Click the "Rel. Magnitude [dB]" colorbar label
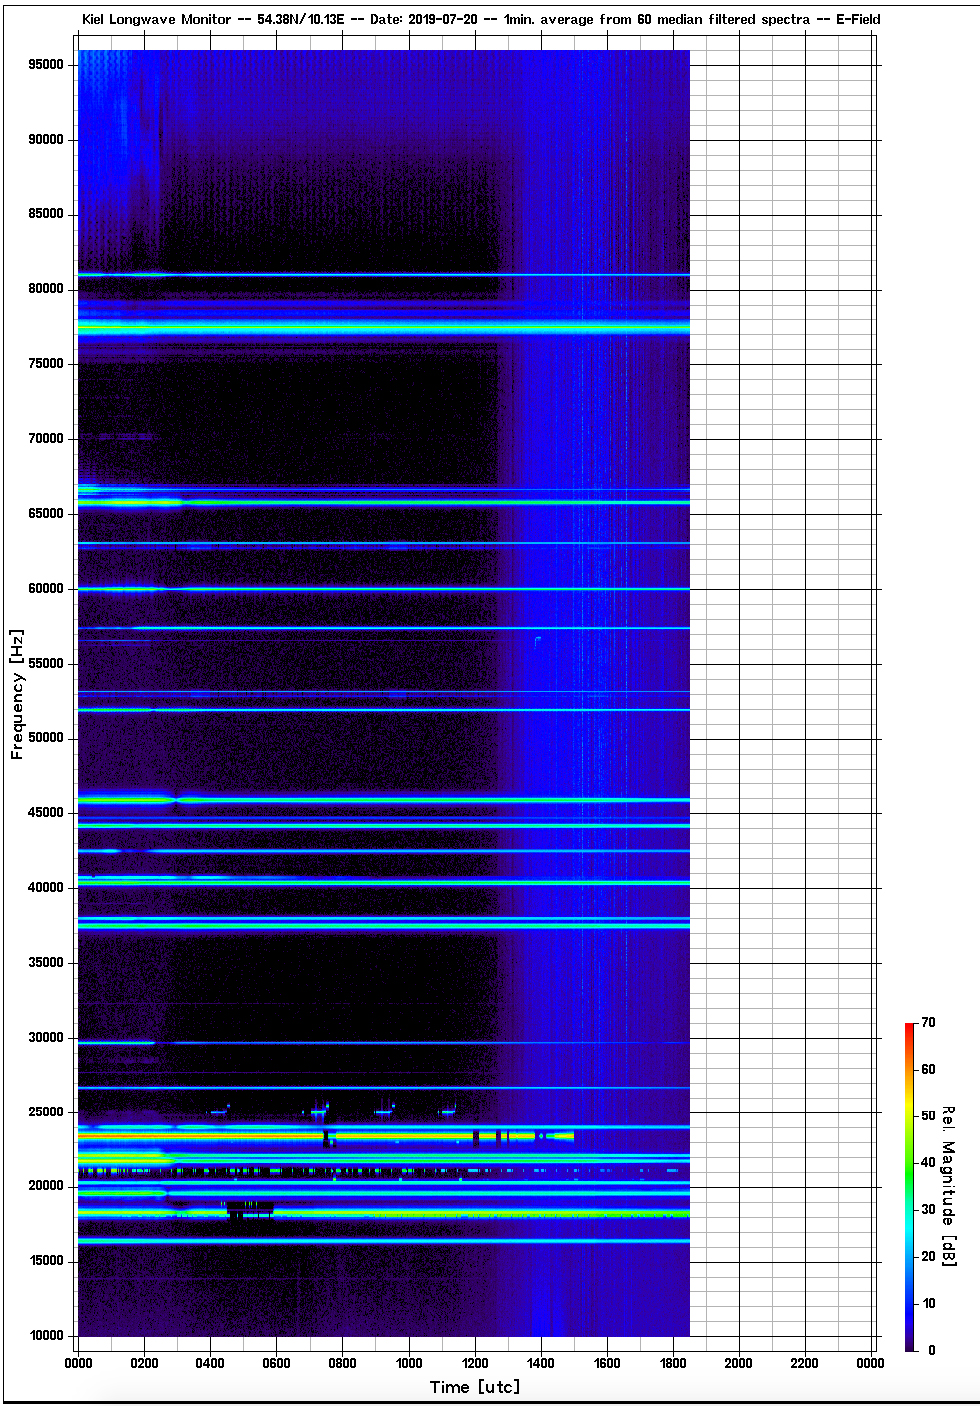 pos(948,1186)
